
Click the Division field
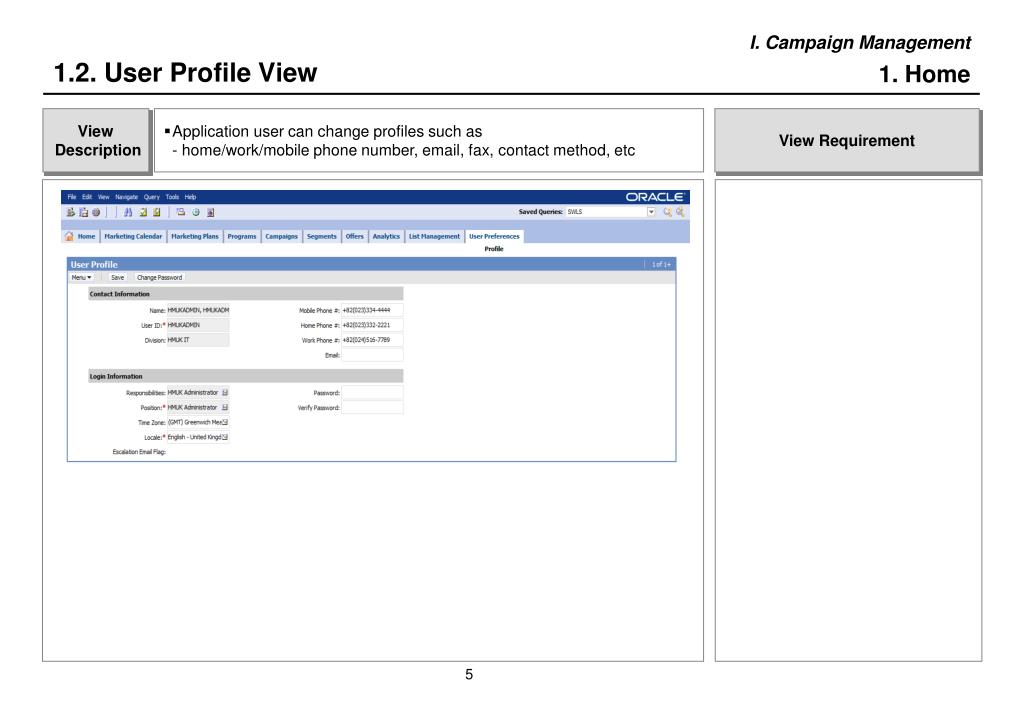click(x=198, y=340)
